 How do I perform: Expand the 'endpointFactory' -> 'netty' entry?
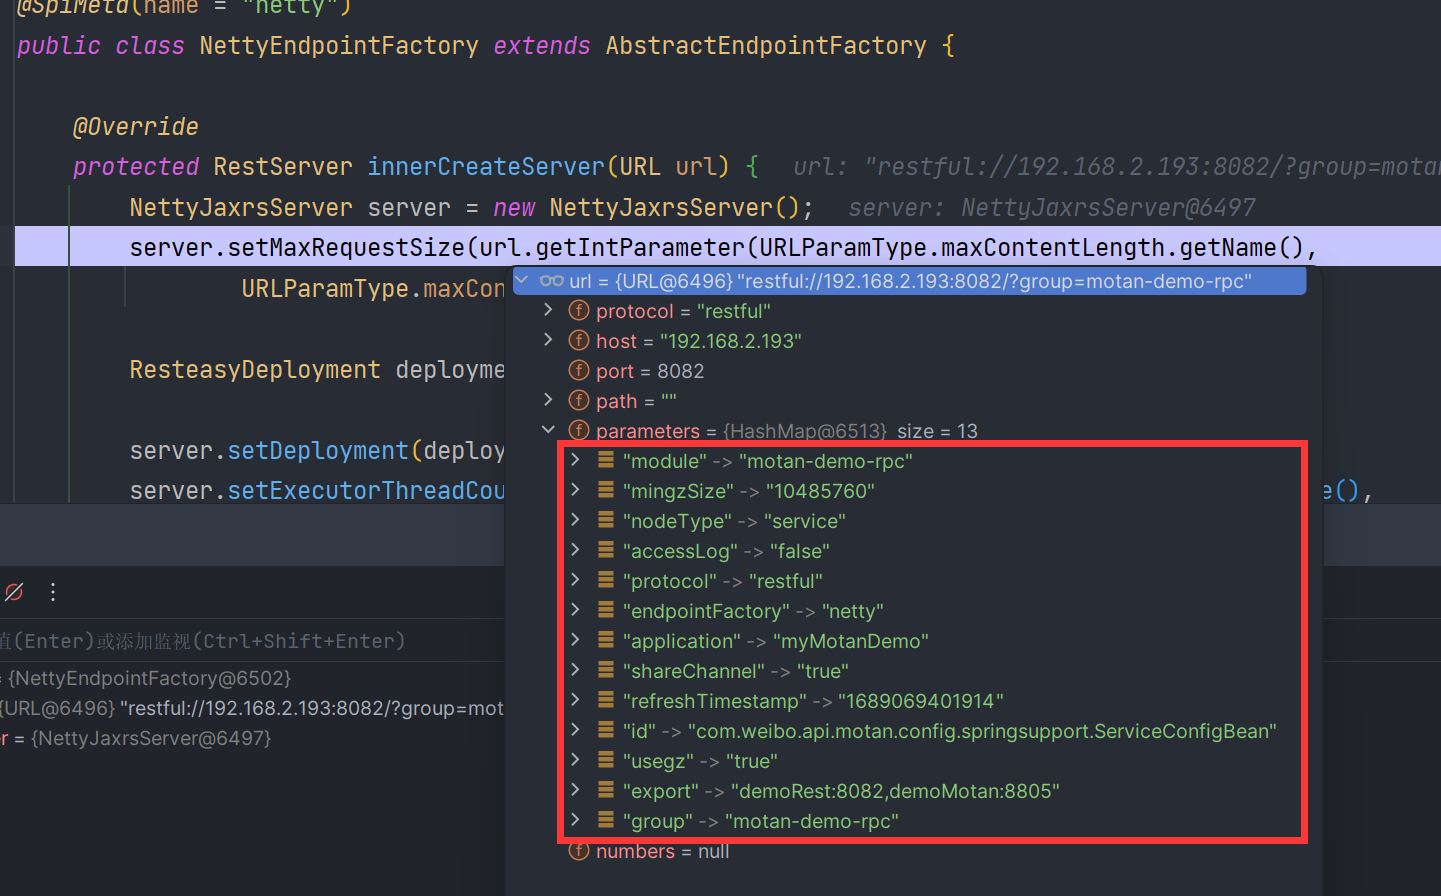(577, 610)
